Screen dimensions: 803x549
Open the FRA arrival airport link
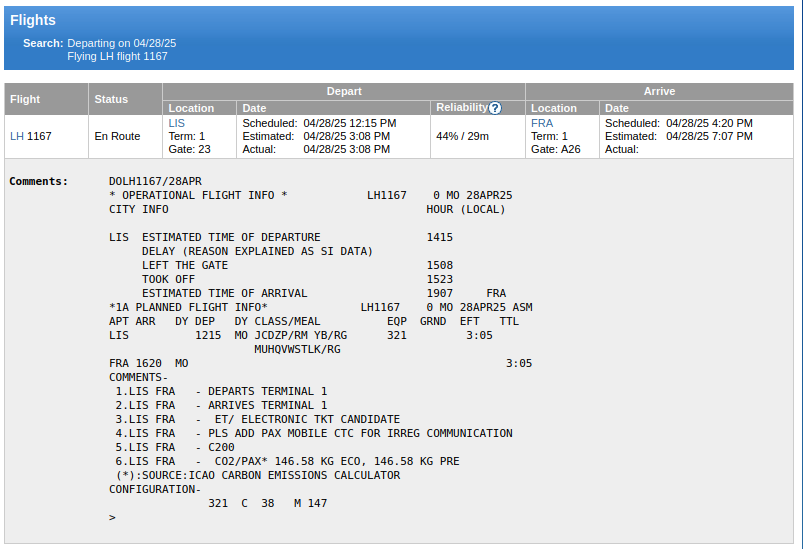[542, 123]
